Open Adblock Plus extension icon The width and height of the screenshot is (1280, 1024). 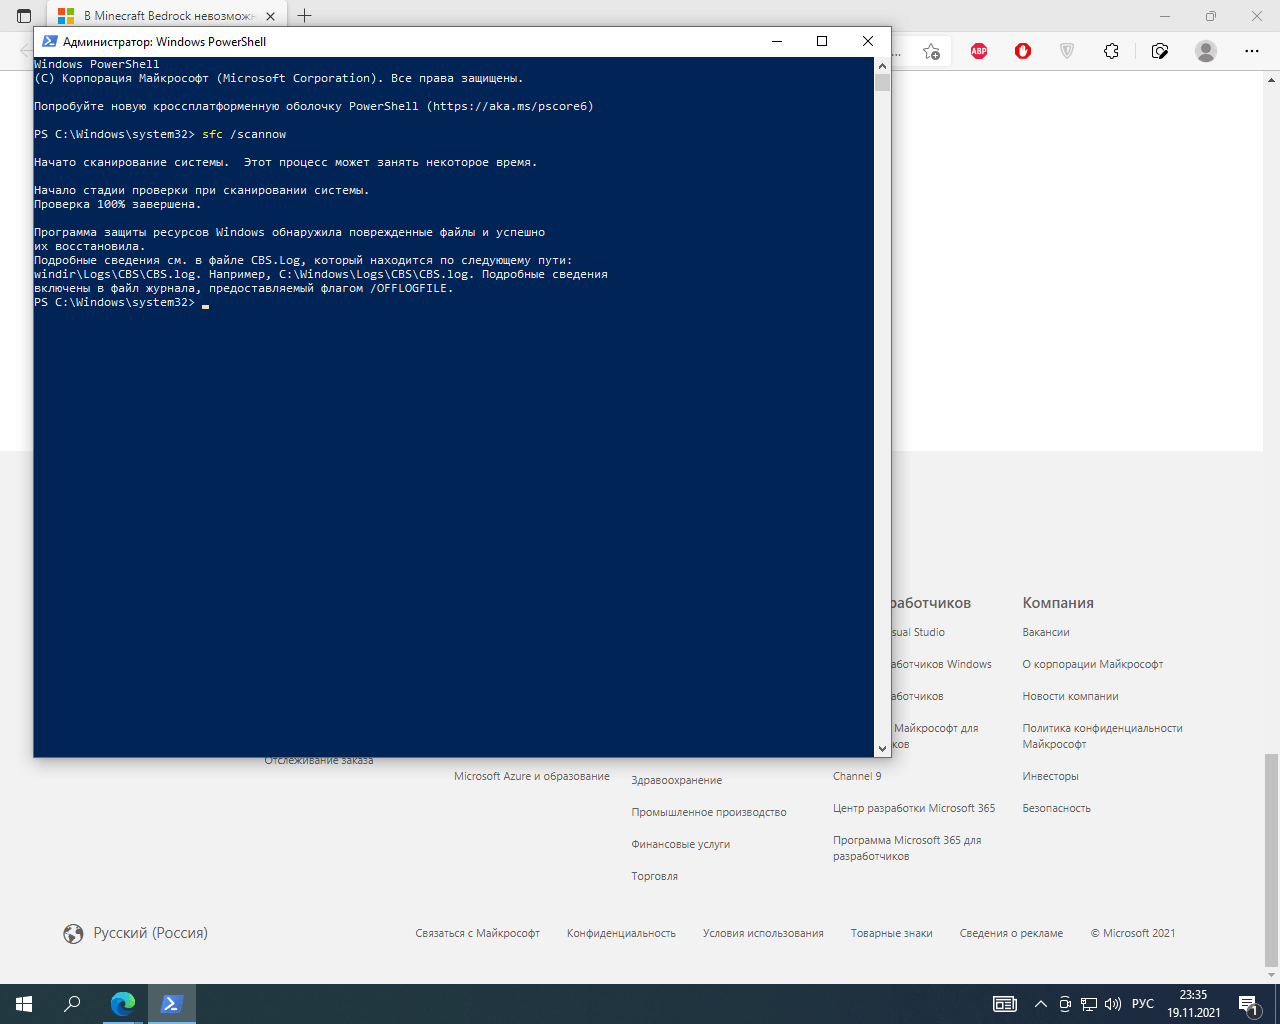(x=979, y=51)
